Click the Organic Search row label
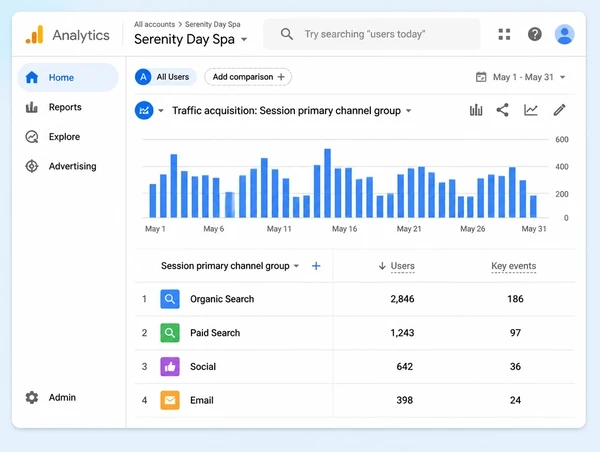This screenshot has height=452, width=600. tap(222, 299)
